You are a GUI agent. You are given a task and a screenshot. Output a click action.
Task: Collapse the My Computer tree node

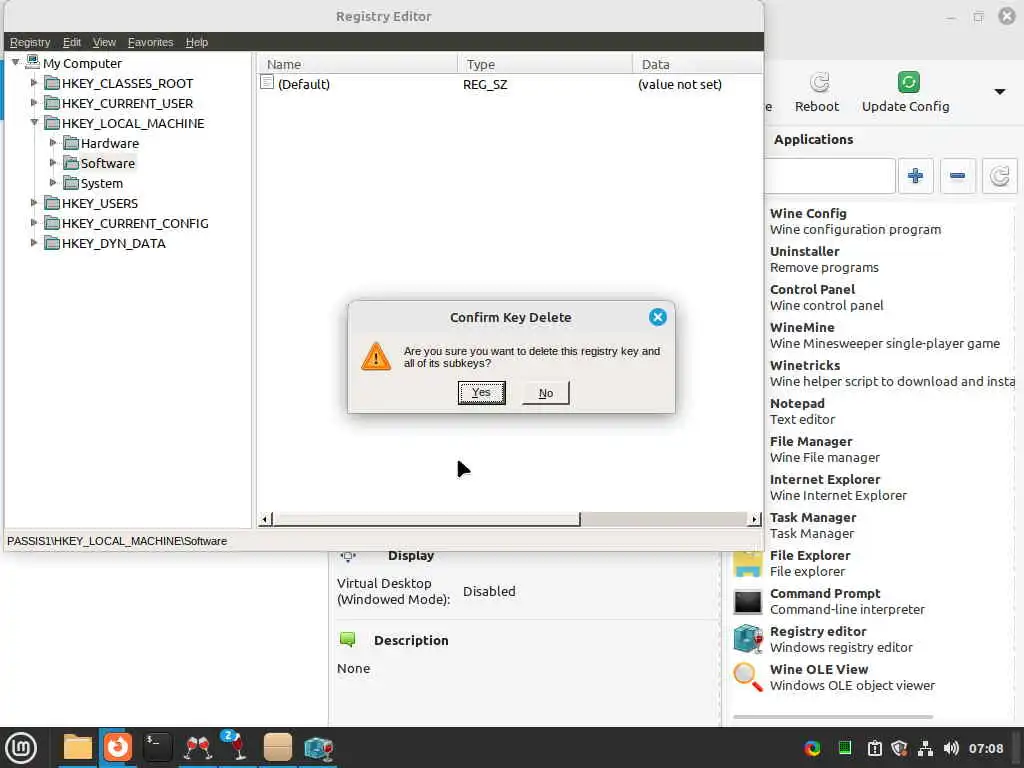(x=15, y=63)
